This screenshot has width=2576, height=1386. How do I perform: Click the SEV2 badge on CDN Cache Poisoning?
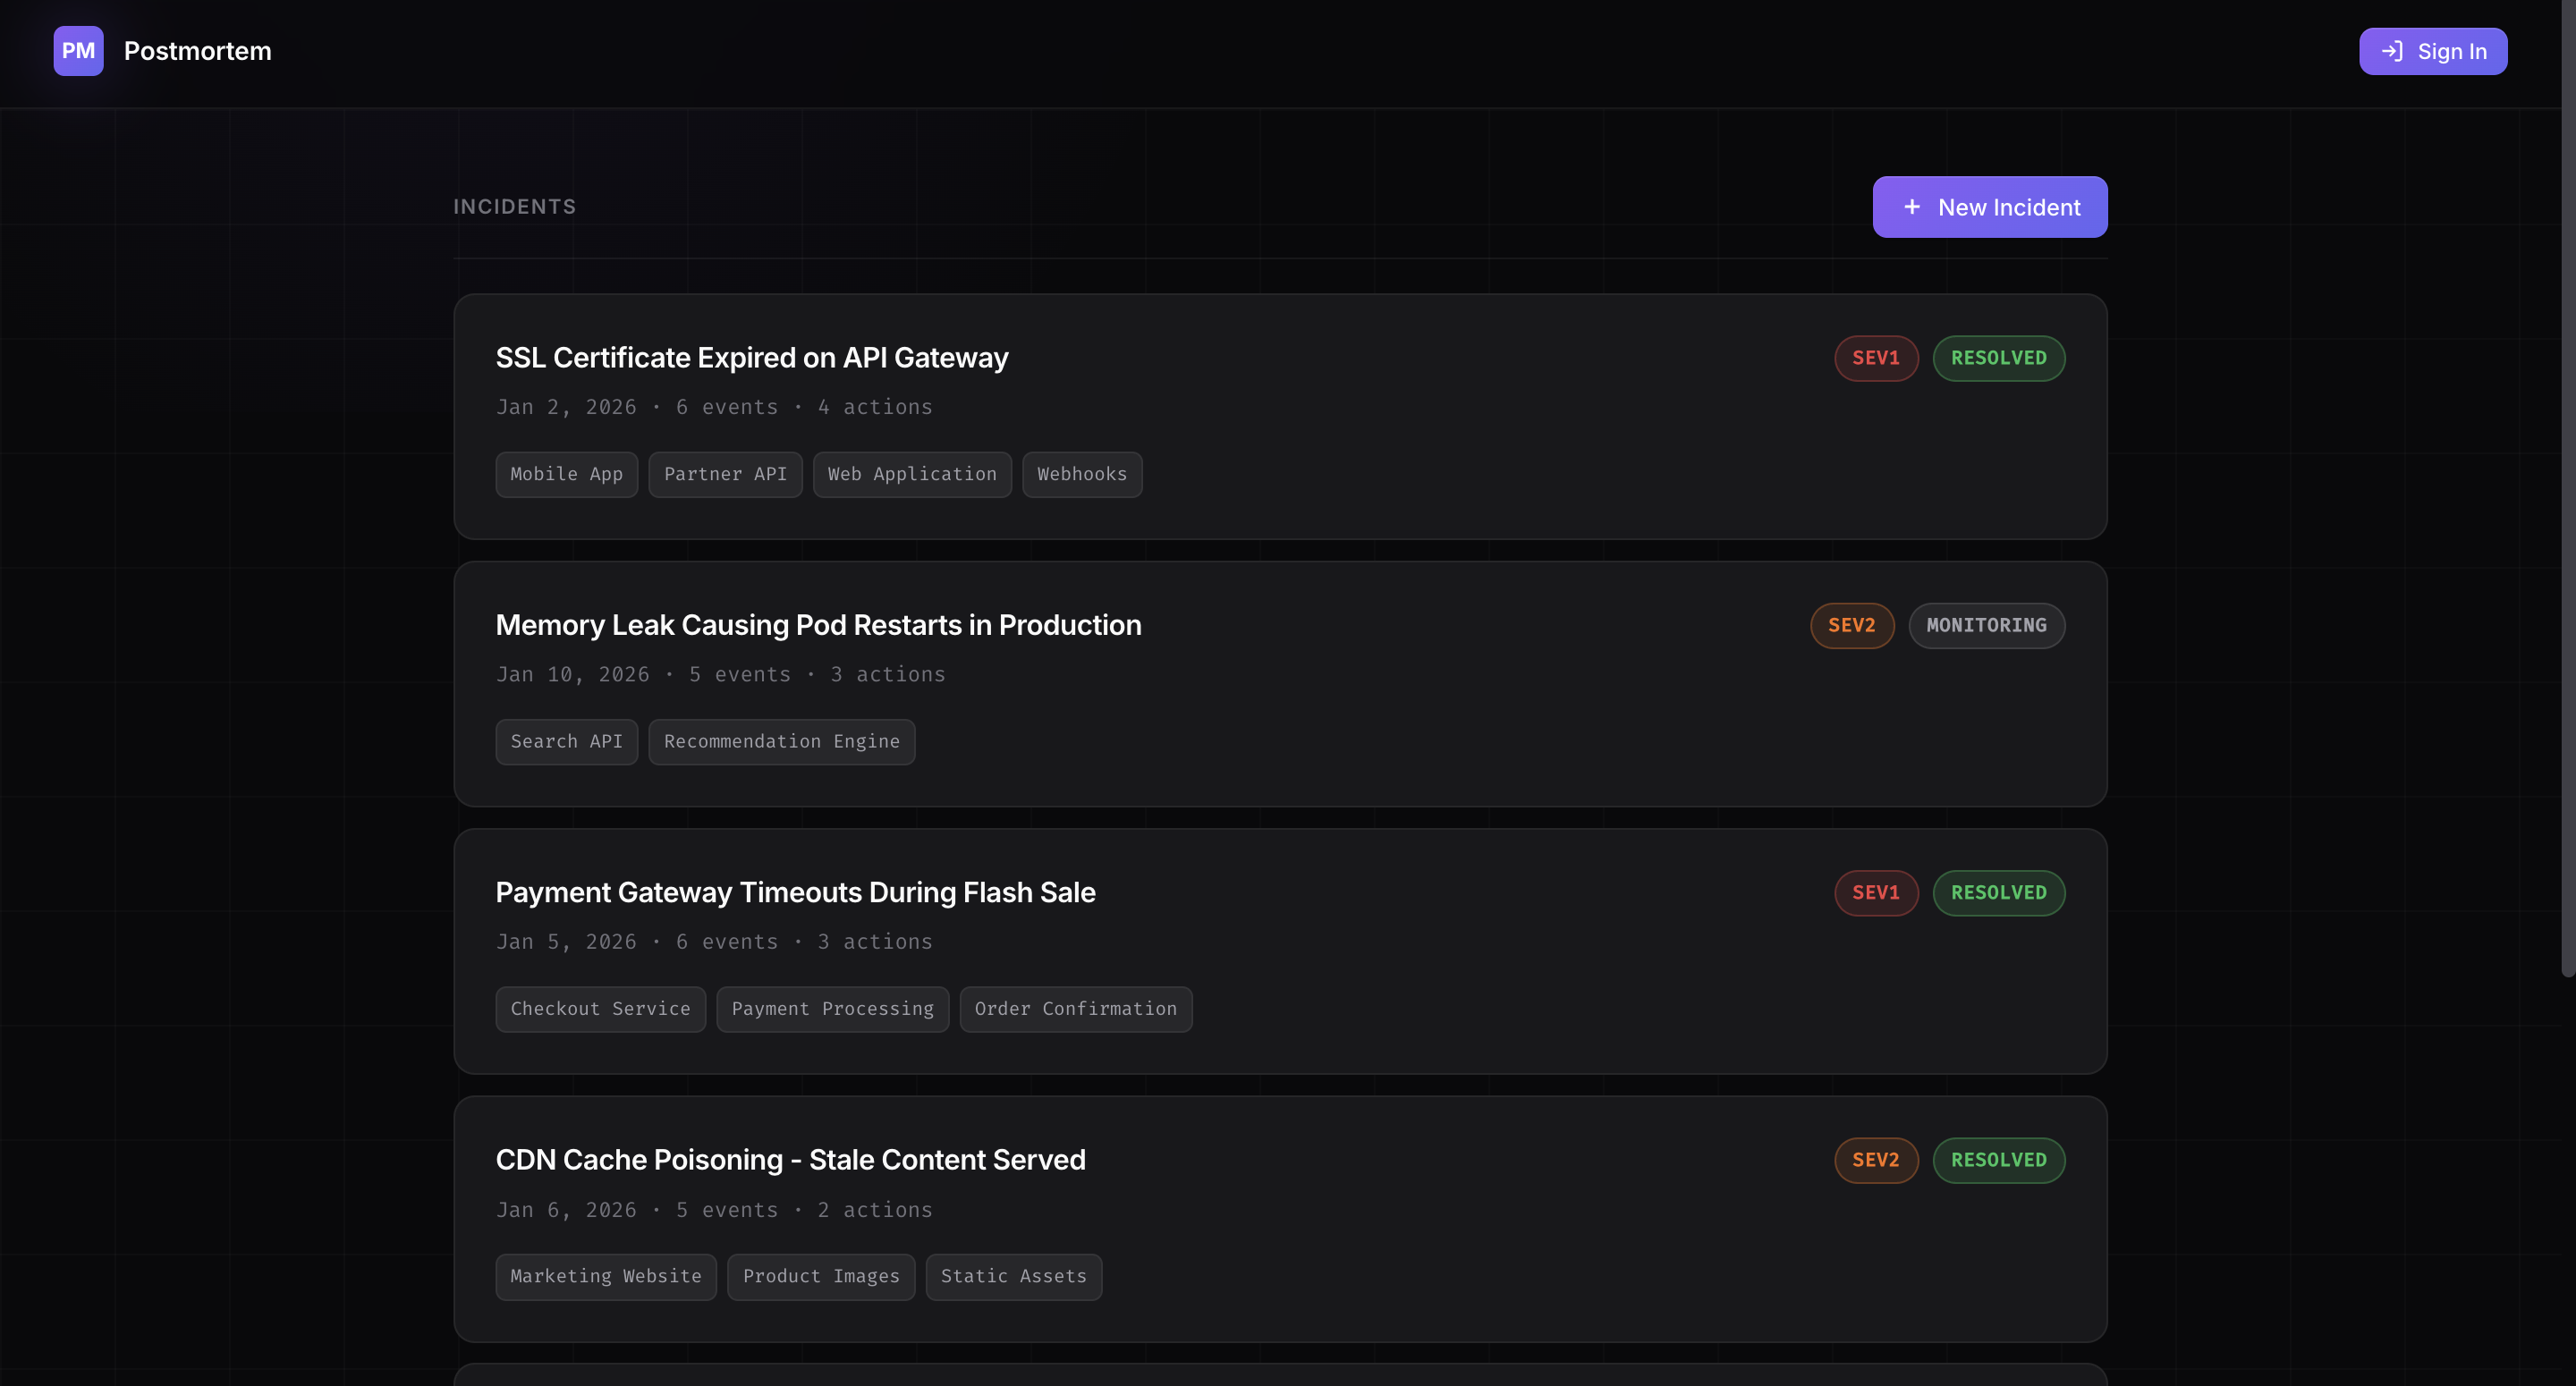coord(1875,1160)
